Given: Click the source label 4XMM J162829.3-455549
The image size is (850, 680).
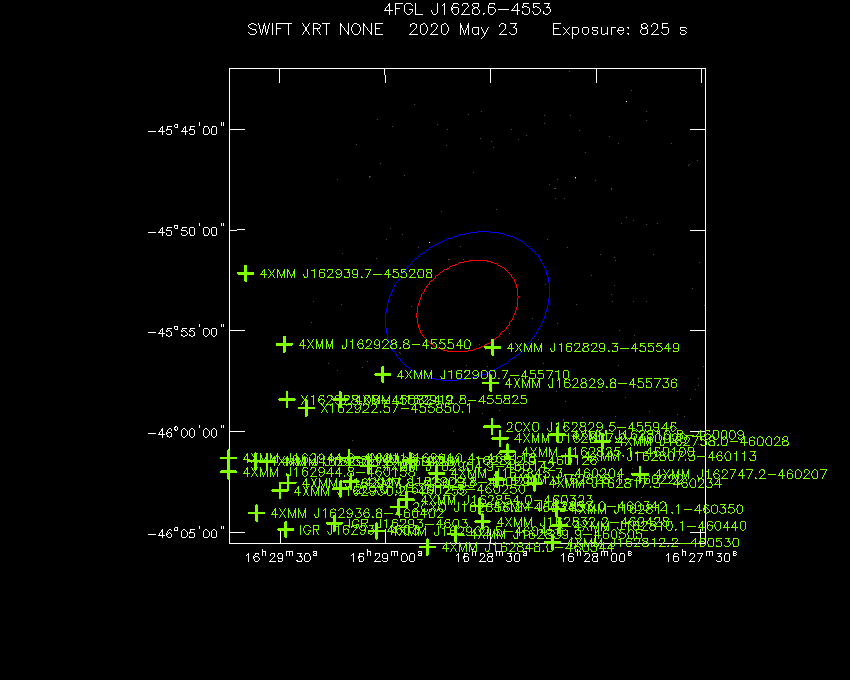Looking at the screenshot, I should [593, 348].
